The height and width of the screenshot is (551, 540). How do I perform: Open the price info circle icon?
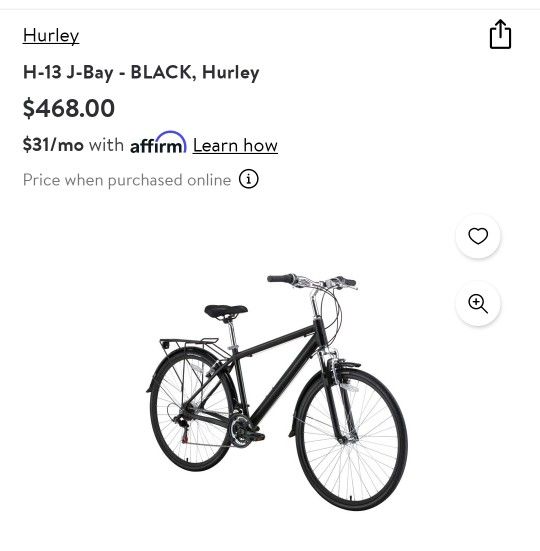[x=248, y=179]
